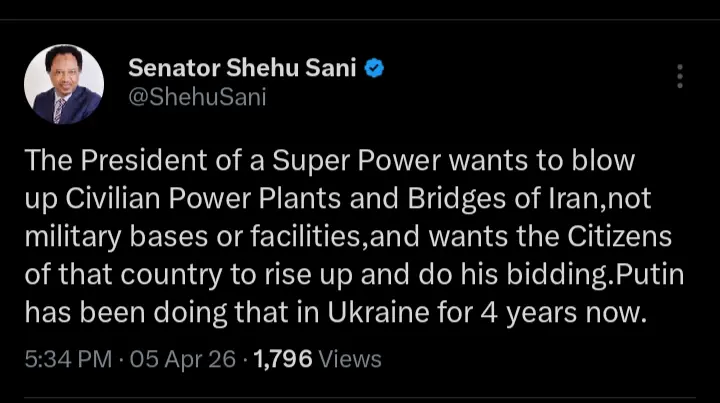Open Senator Shehu Sani's profile picture
The height and width of the screenshot is (403, 720).
pyautogui.click(x=62, y=85)
